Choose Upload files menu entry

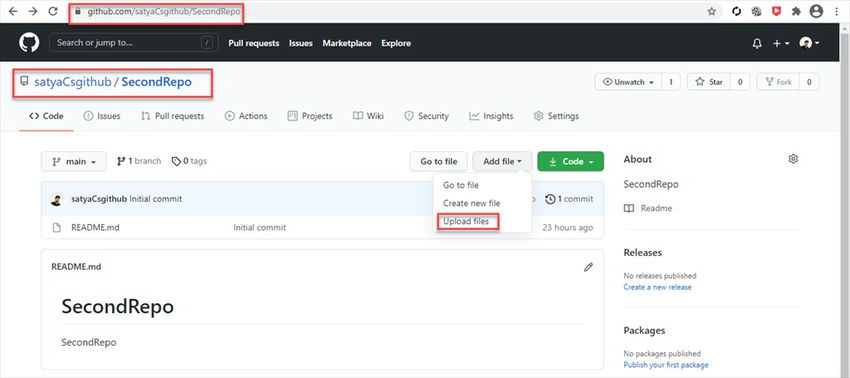click(466, 221)
